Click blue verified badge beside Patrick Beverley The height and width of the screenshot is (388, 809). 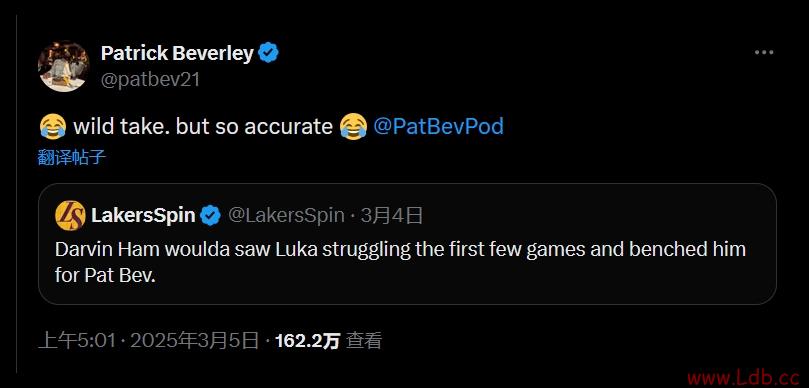click(268, 53)
